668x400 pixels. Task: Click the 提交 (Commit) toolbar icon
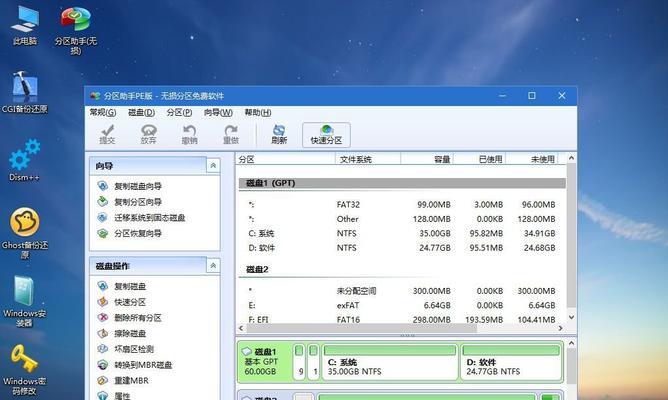(108, 133)
